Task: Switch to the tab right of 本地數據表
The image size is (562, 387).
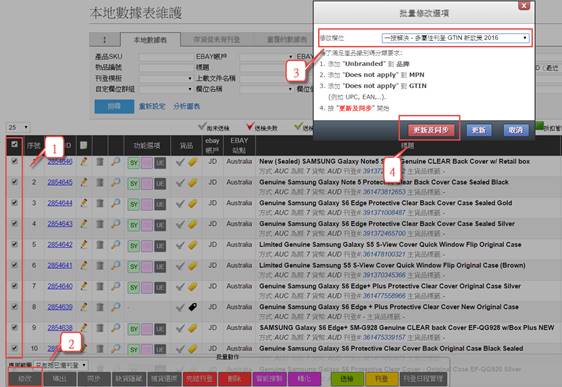Action: pos(216,40)
